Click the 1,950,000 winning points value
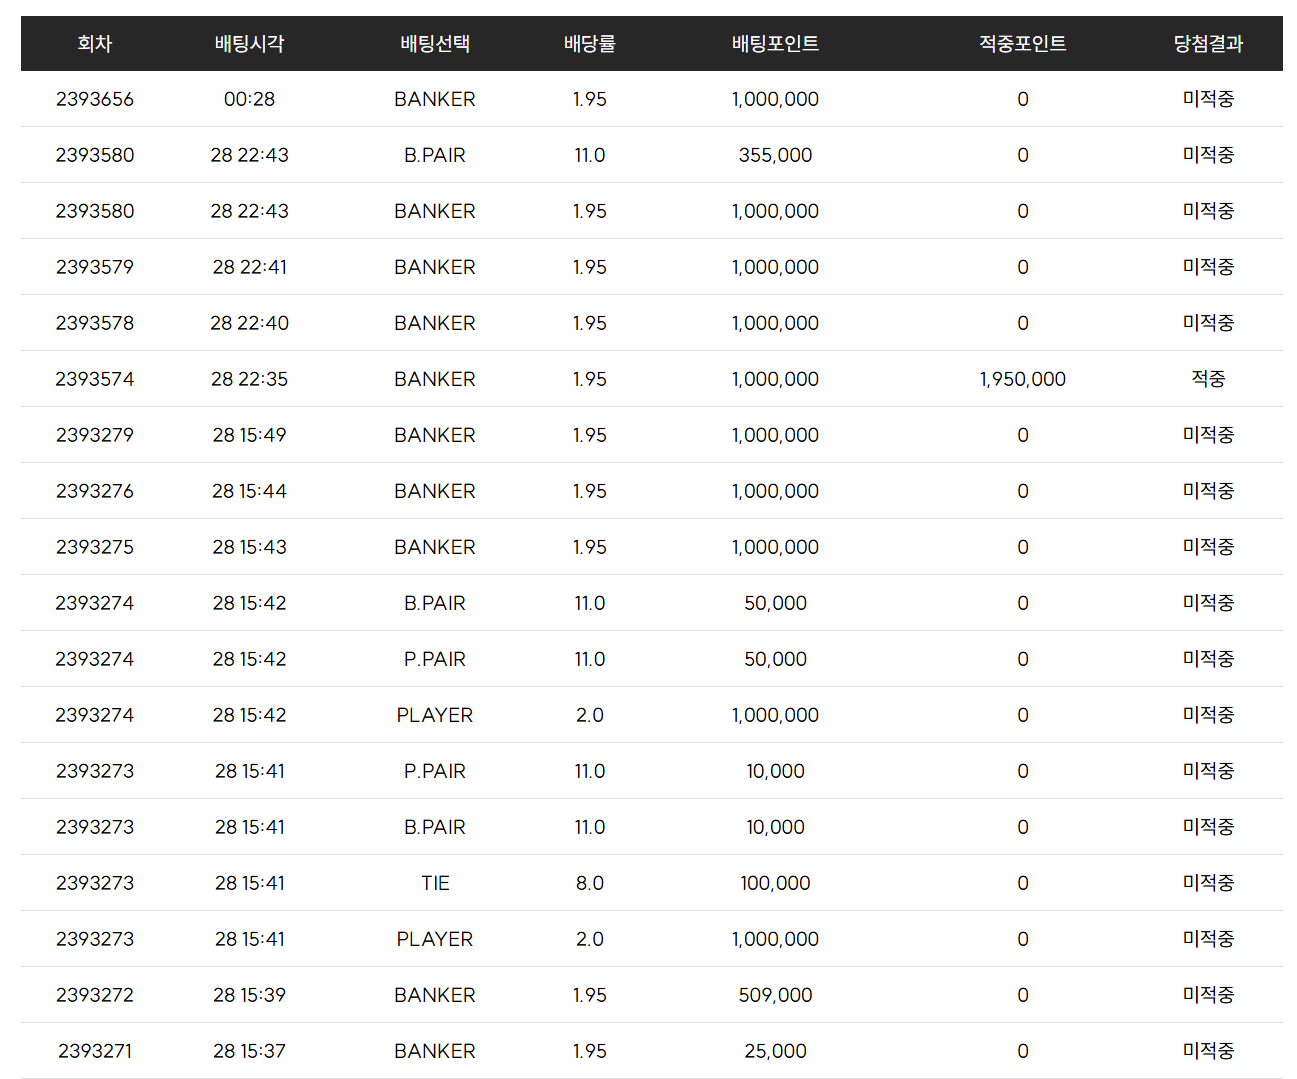1297x1079 pixels. (1022, 379)
